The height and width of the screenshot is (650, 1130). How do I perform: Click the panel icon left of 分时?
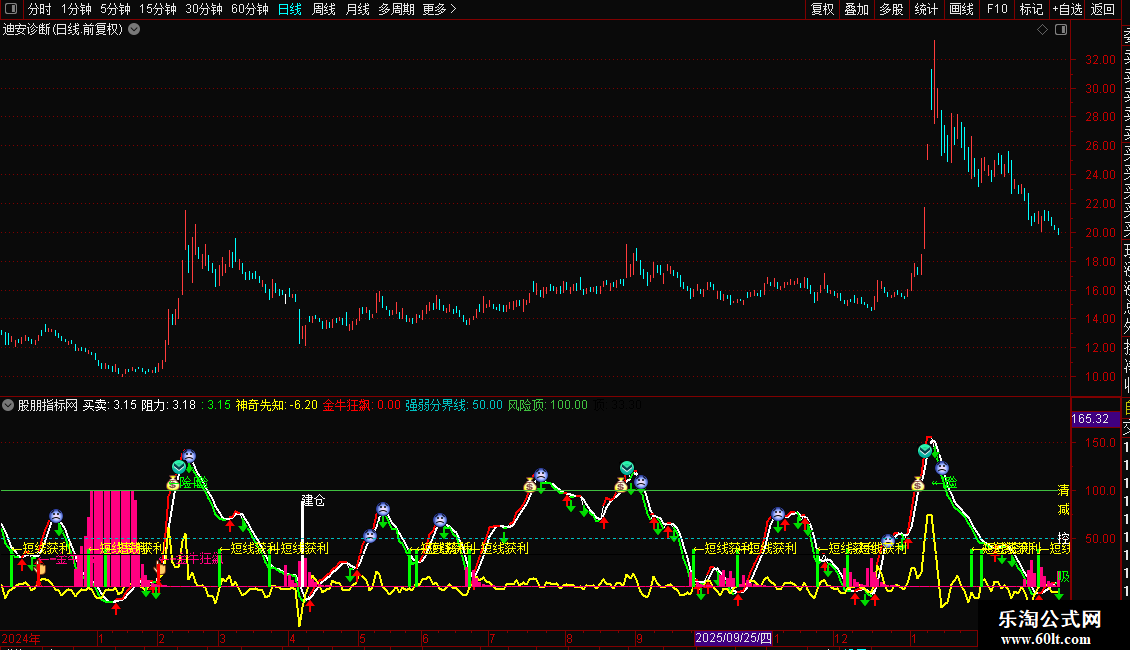pyautogui.click(x=12, y=9)
